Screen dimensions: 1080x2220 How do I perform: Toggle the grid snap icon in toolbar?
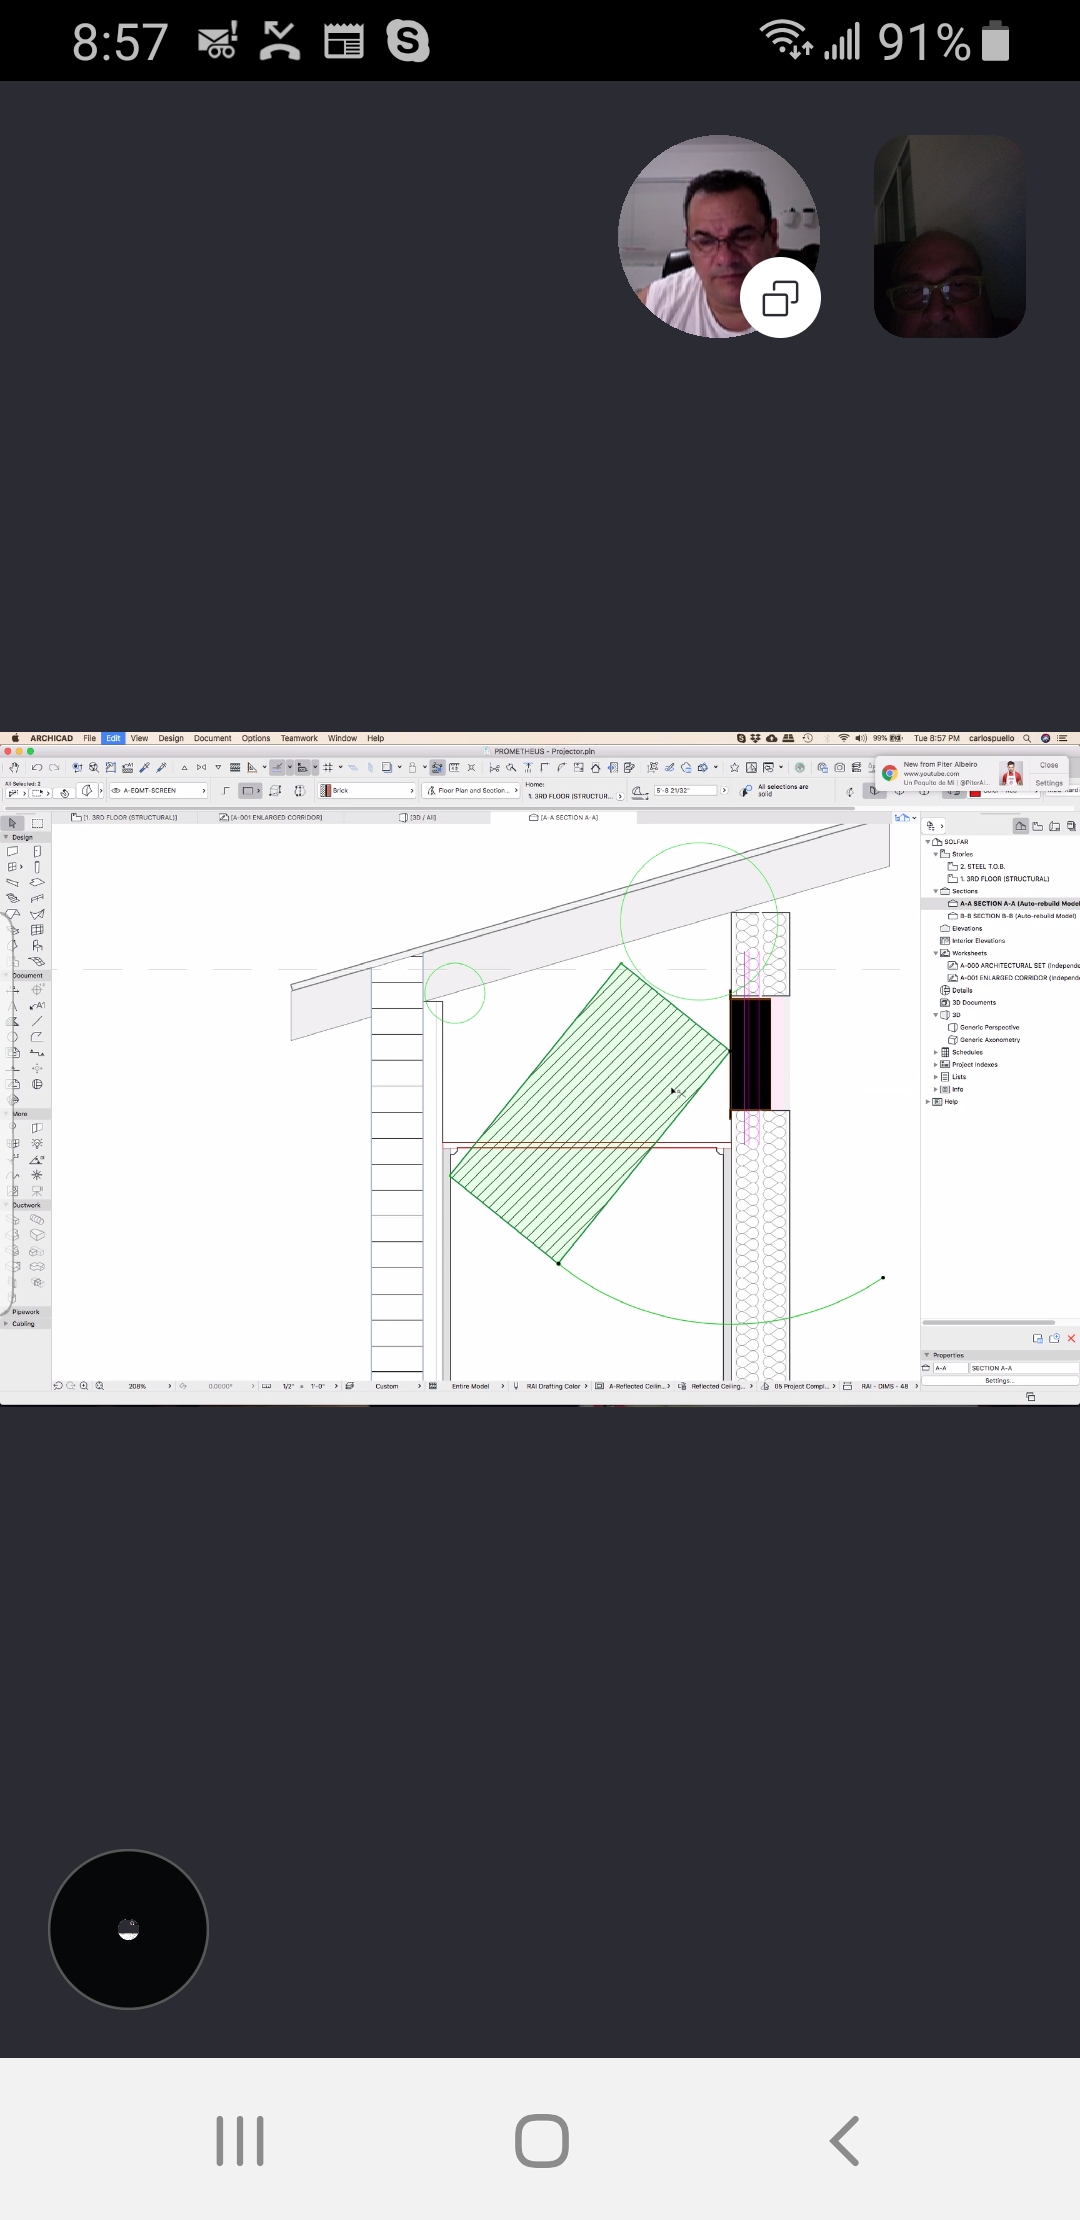click(327, 768)
